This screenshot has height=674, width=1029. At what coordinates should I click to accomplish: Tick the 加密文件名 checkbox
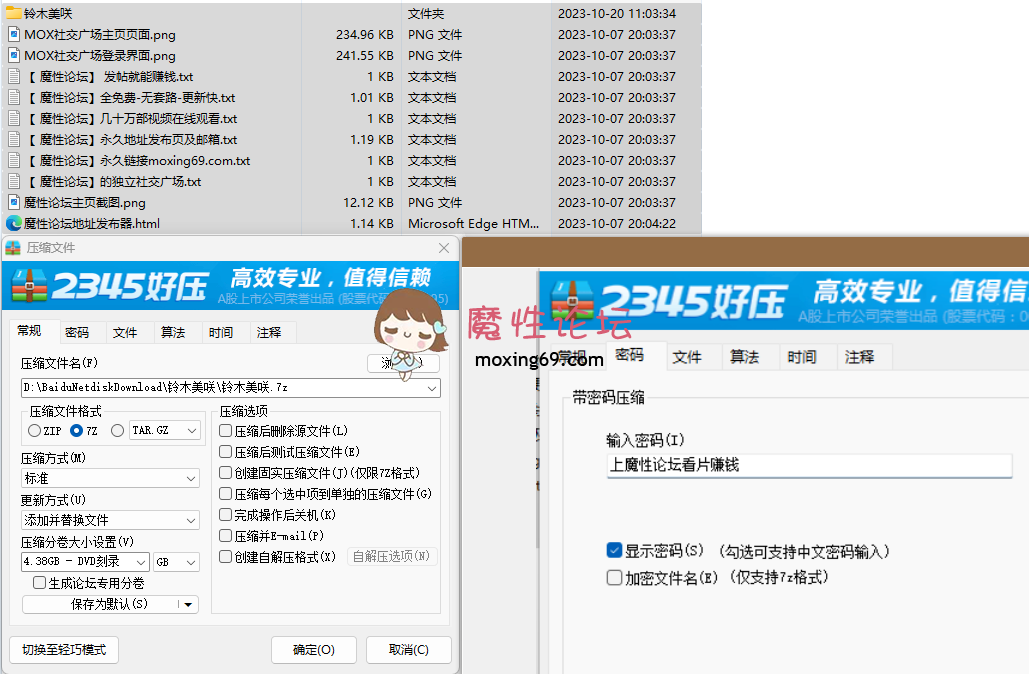[x=614, y=577]
